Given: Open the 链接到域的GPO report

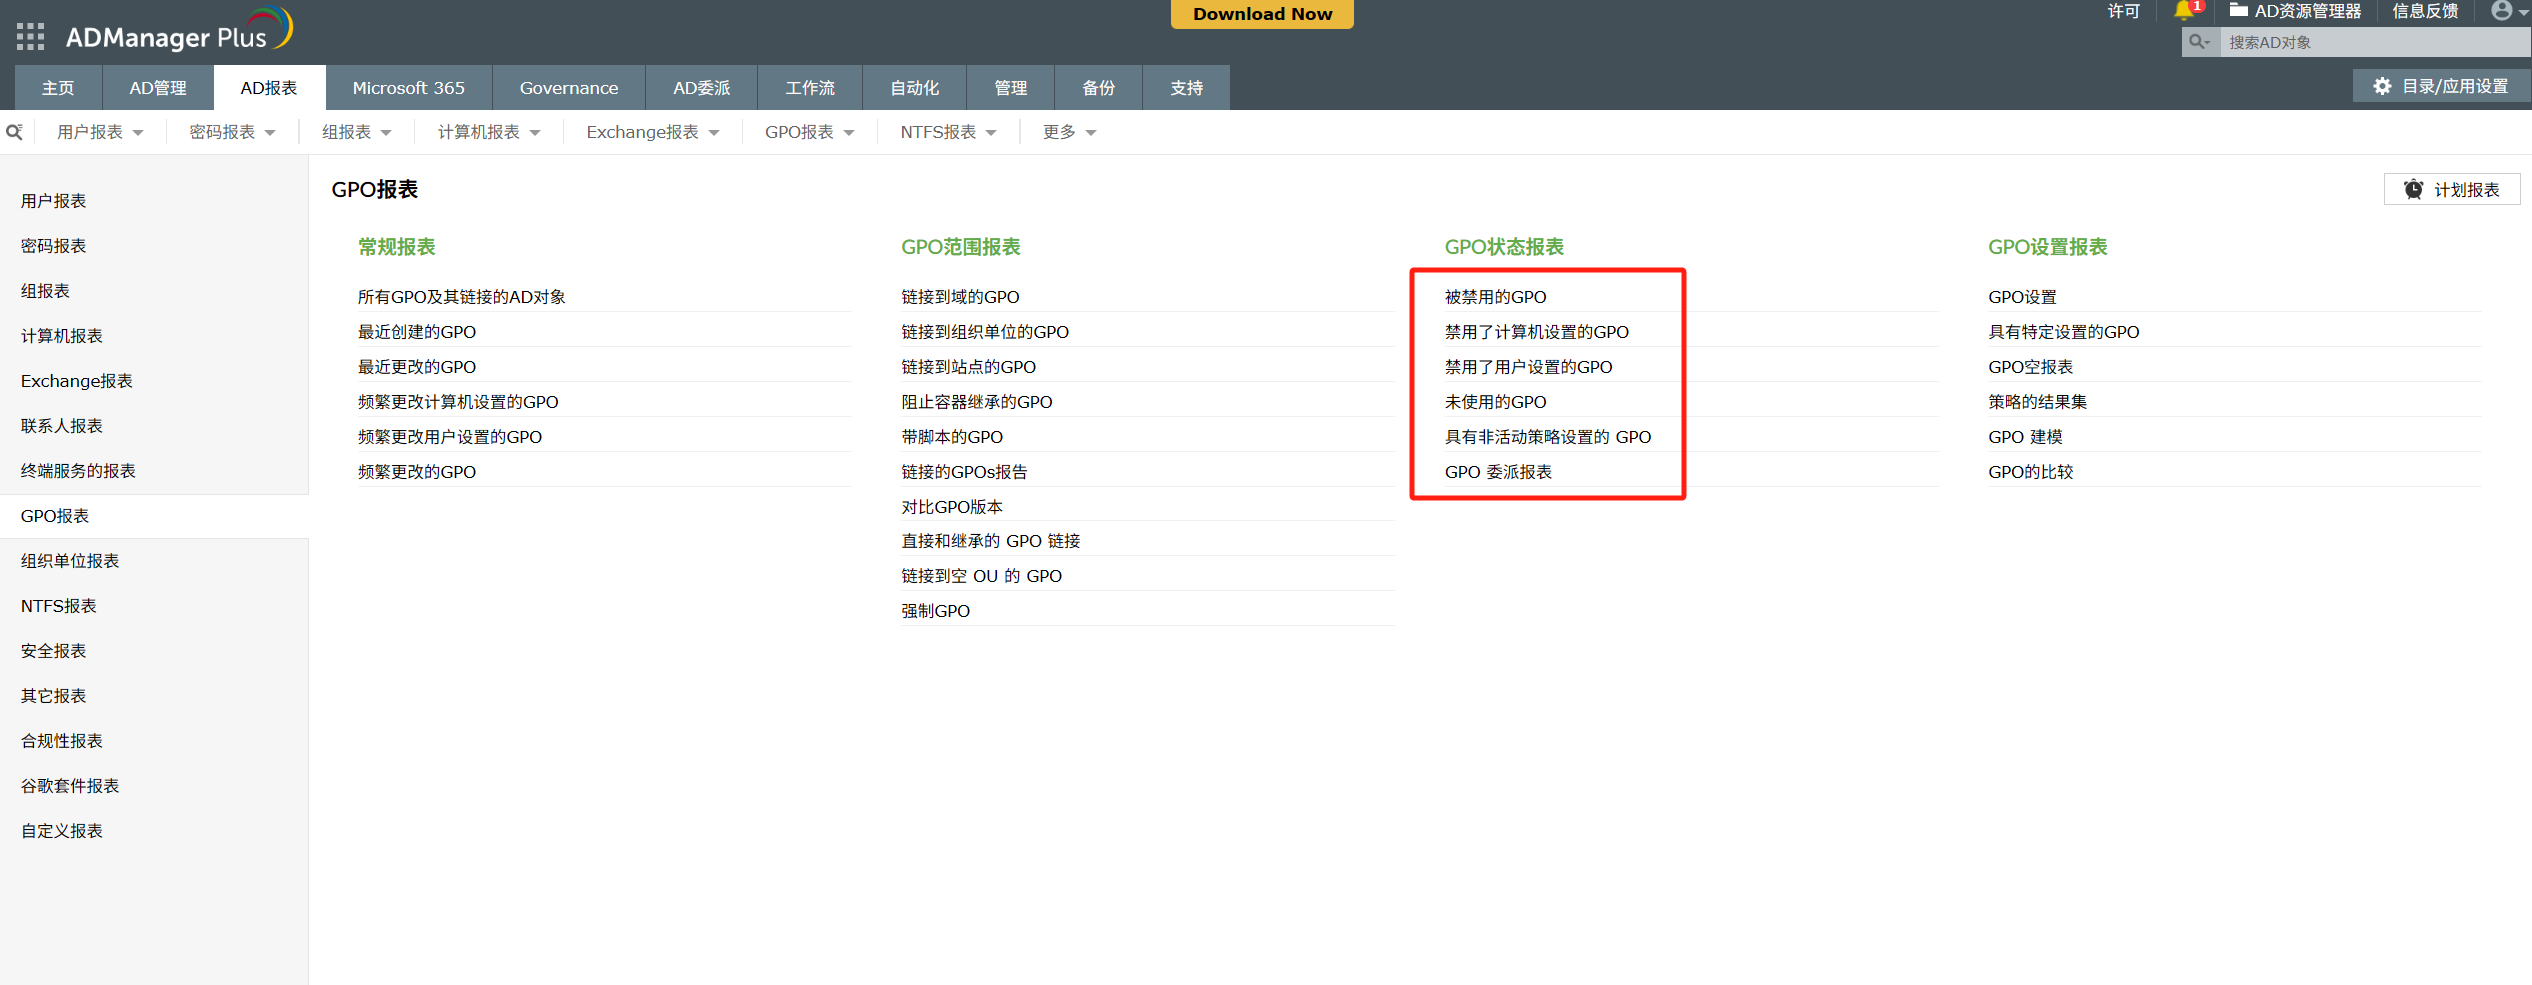Looking at the screenshot, I should coord(960,297).
